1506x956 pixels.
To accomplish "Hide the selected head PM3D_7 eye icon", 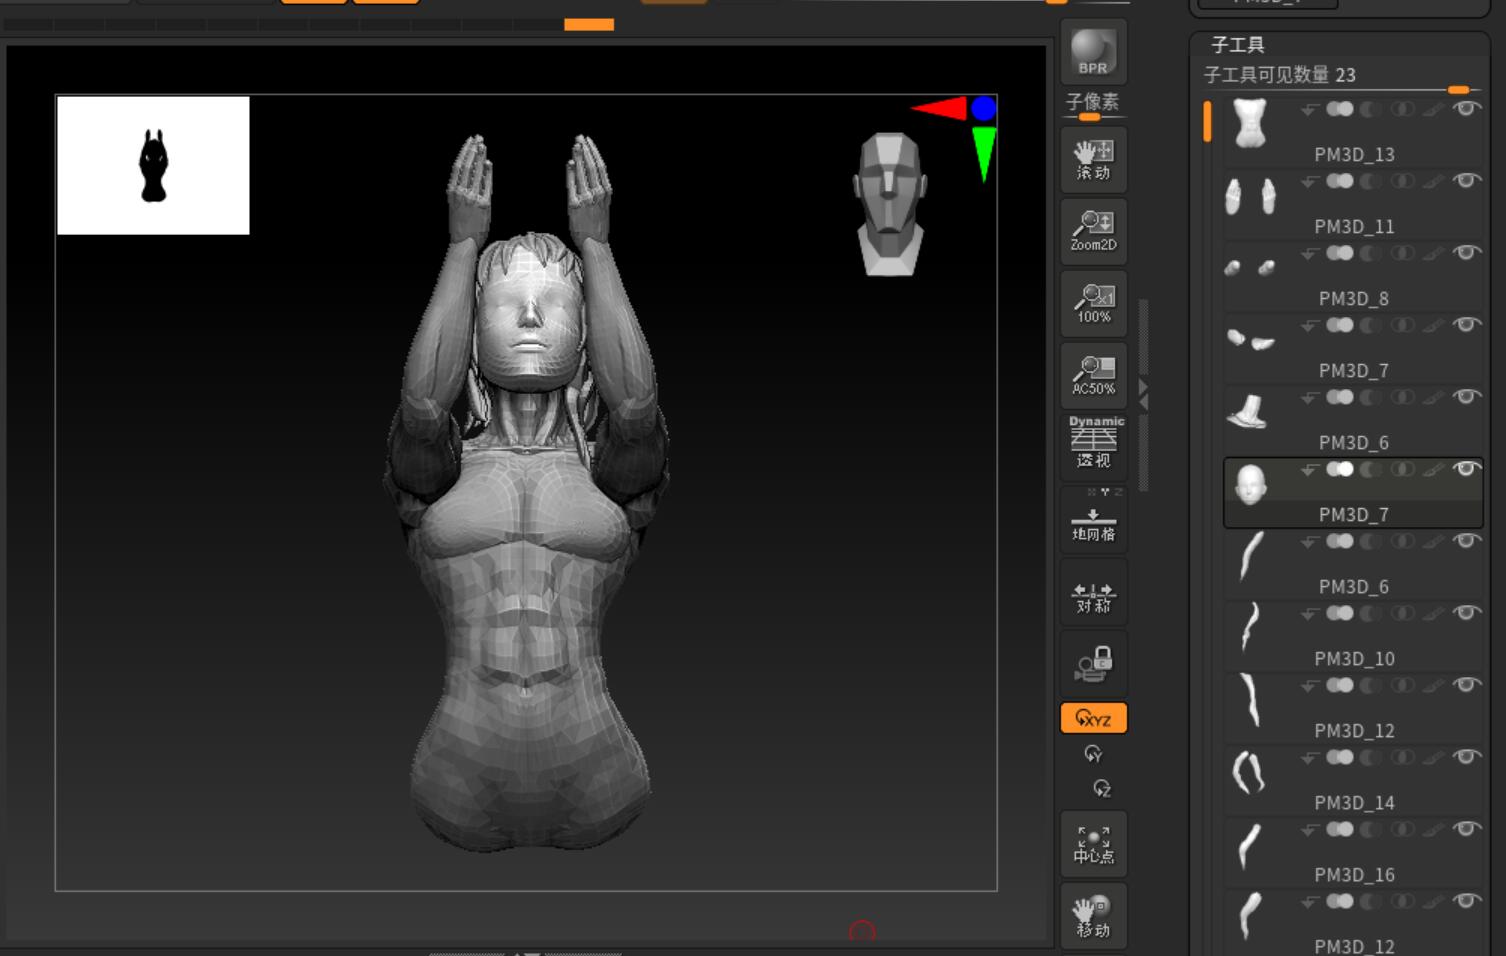I will tap(1466, 469).
